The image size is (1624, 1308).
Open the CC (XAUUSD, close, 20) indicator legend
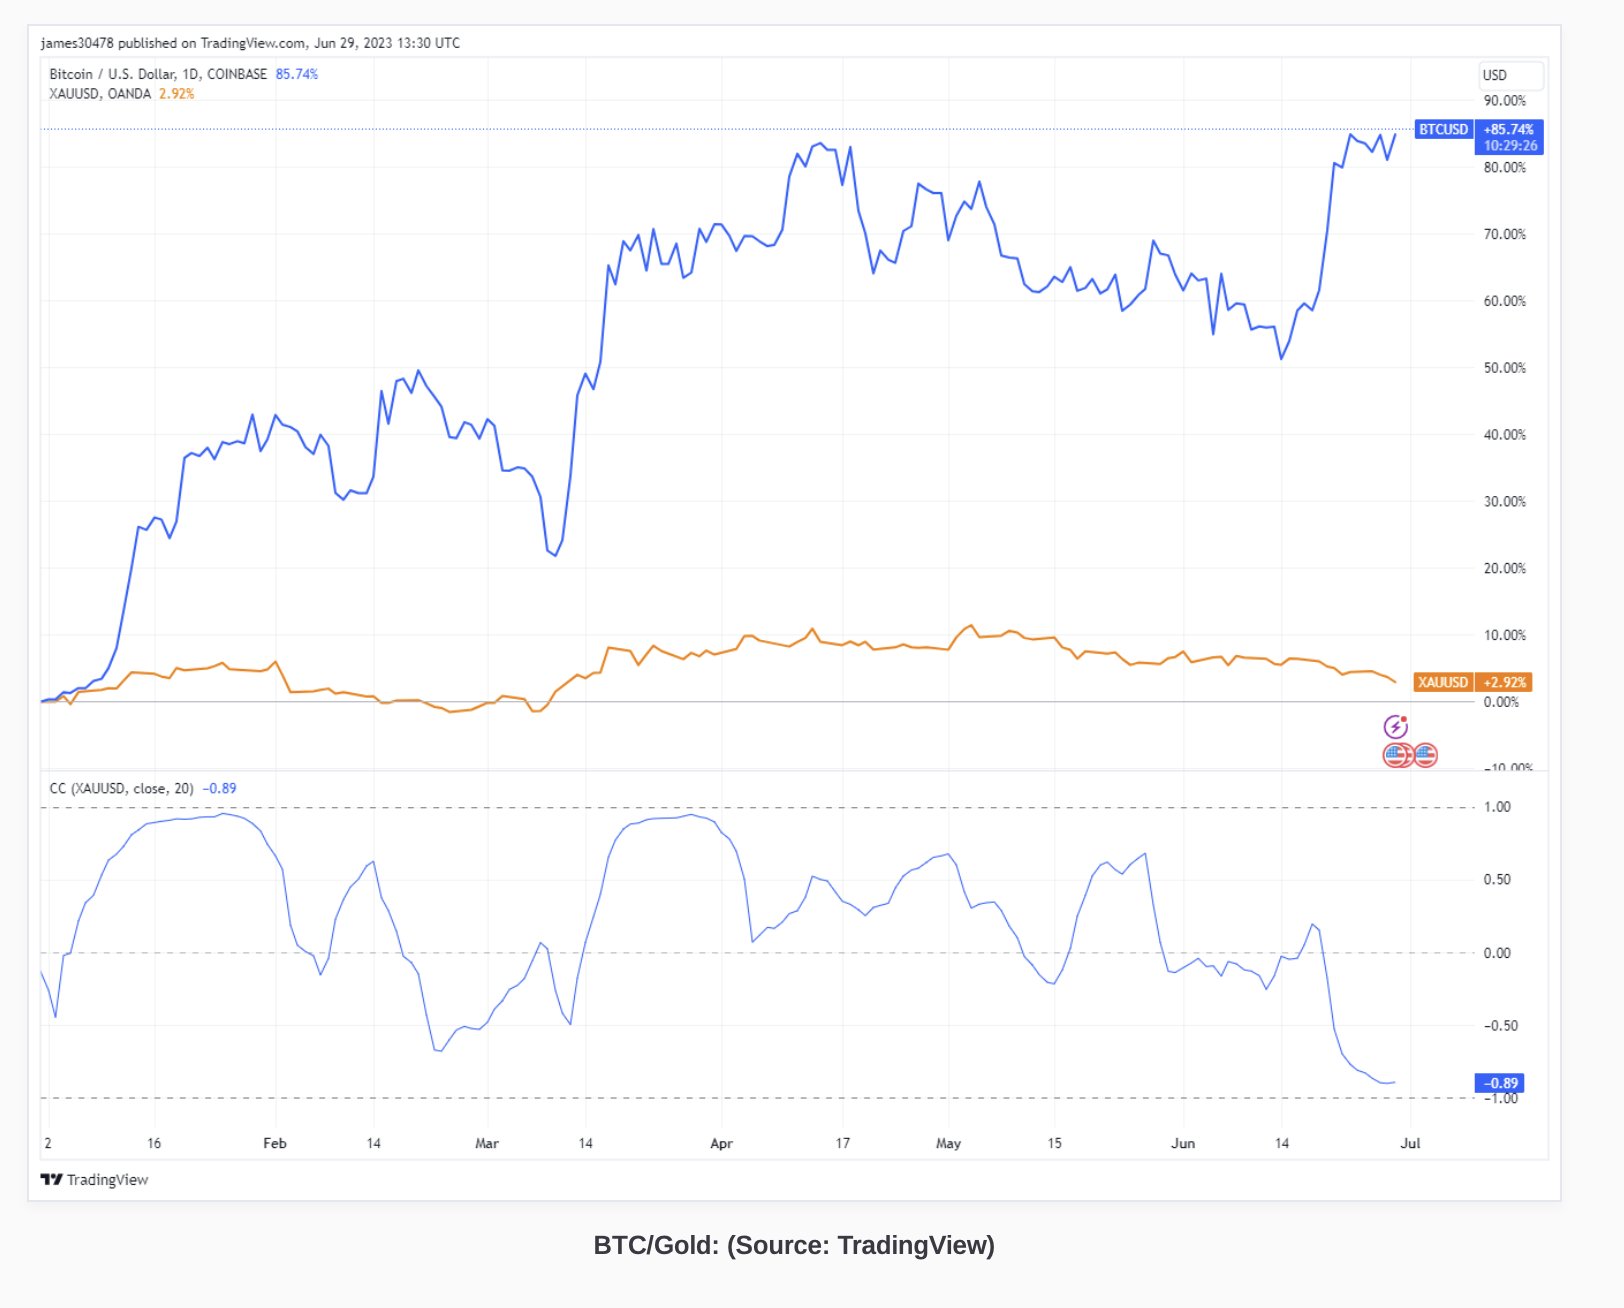click(122, 788)
